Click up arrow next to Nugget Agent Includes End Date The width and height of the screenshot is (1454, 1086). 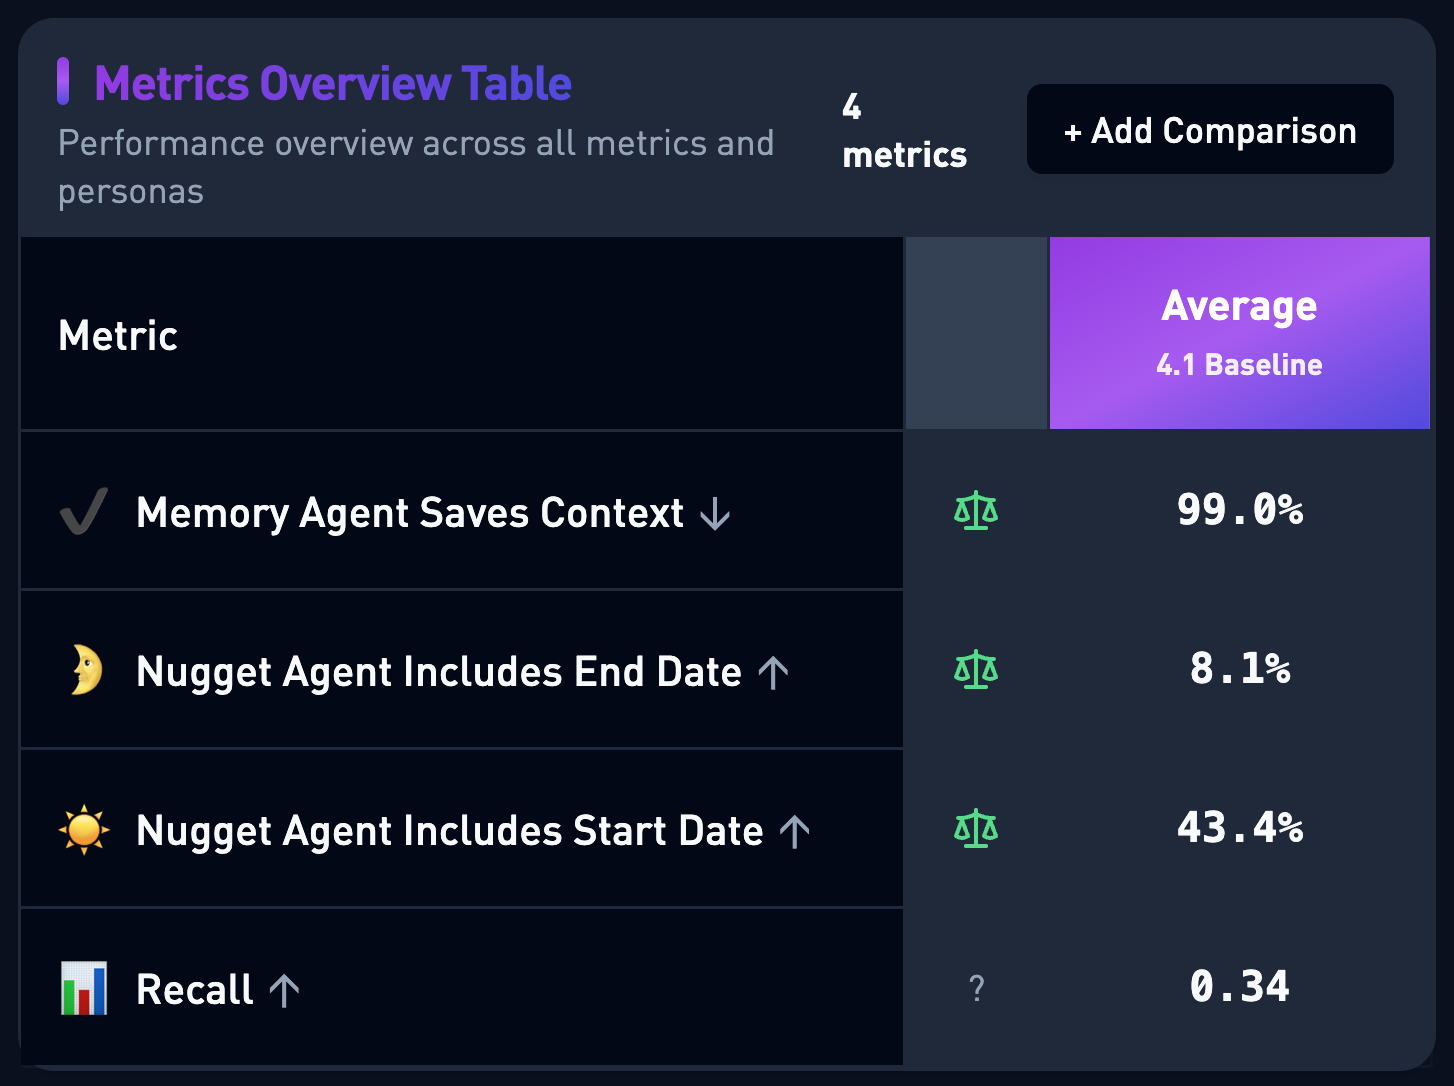[x=773, y=672]
